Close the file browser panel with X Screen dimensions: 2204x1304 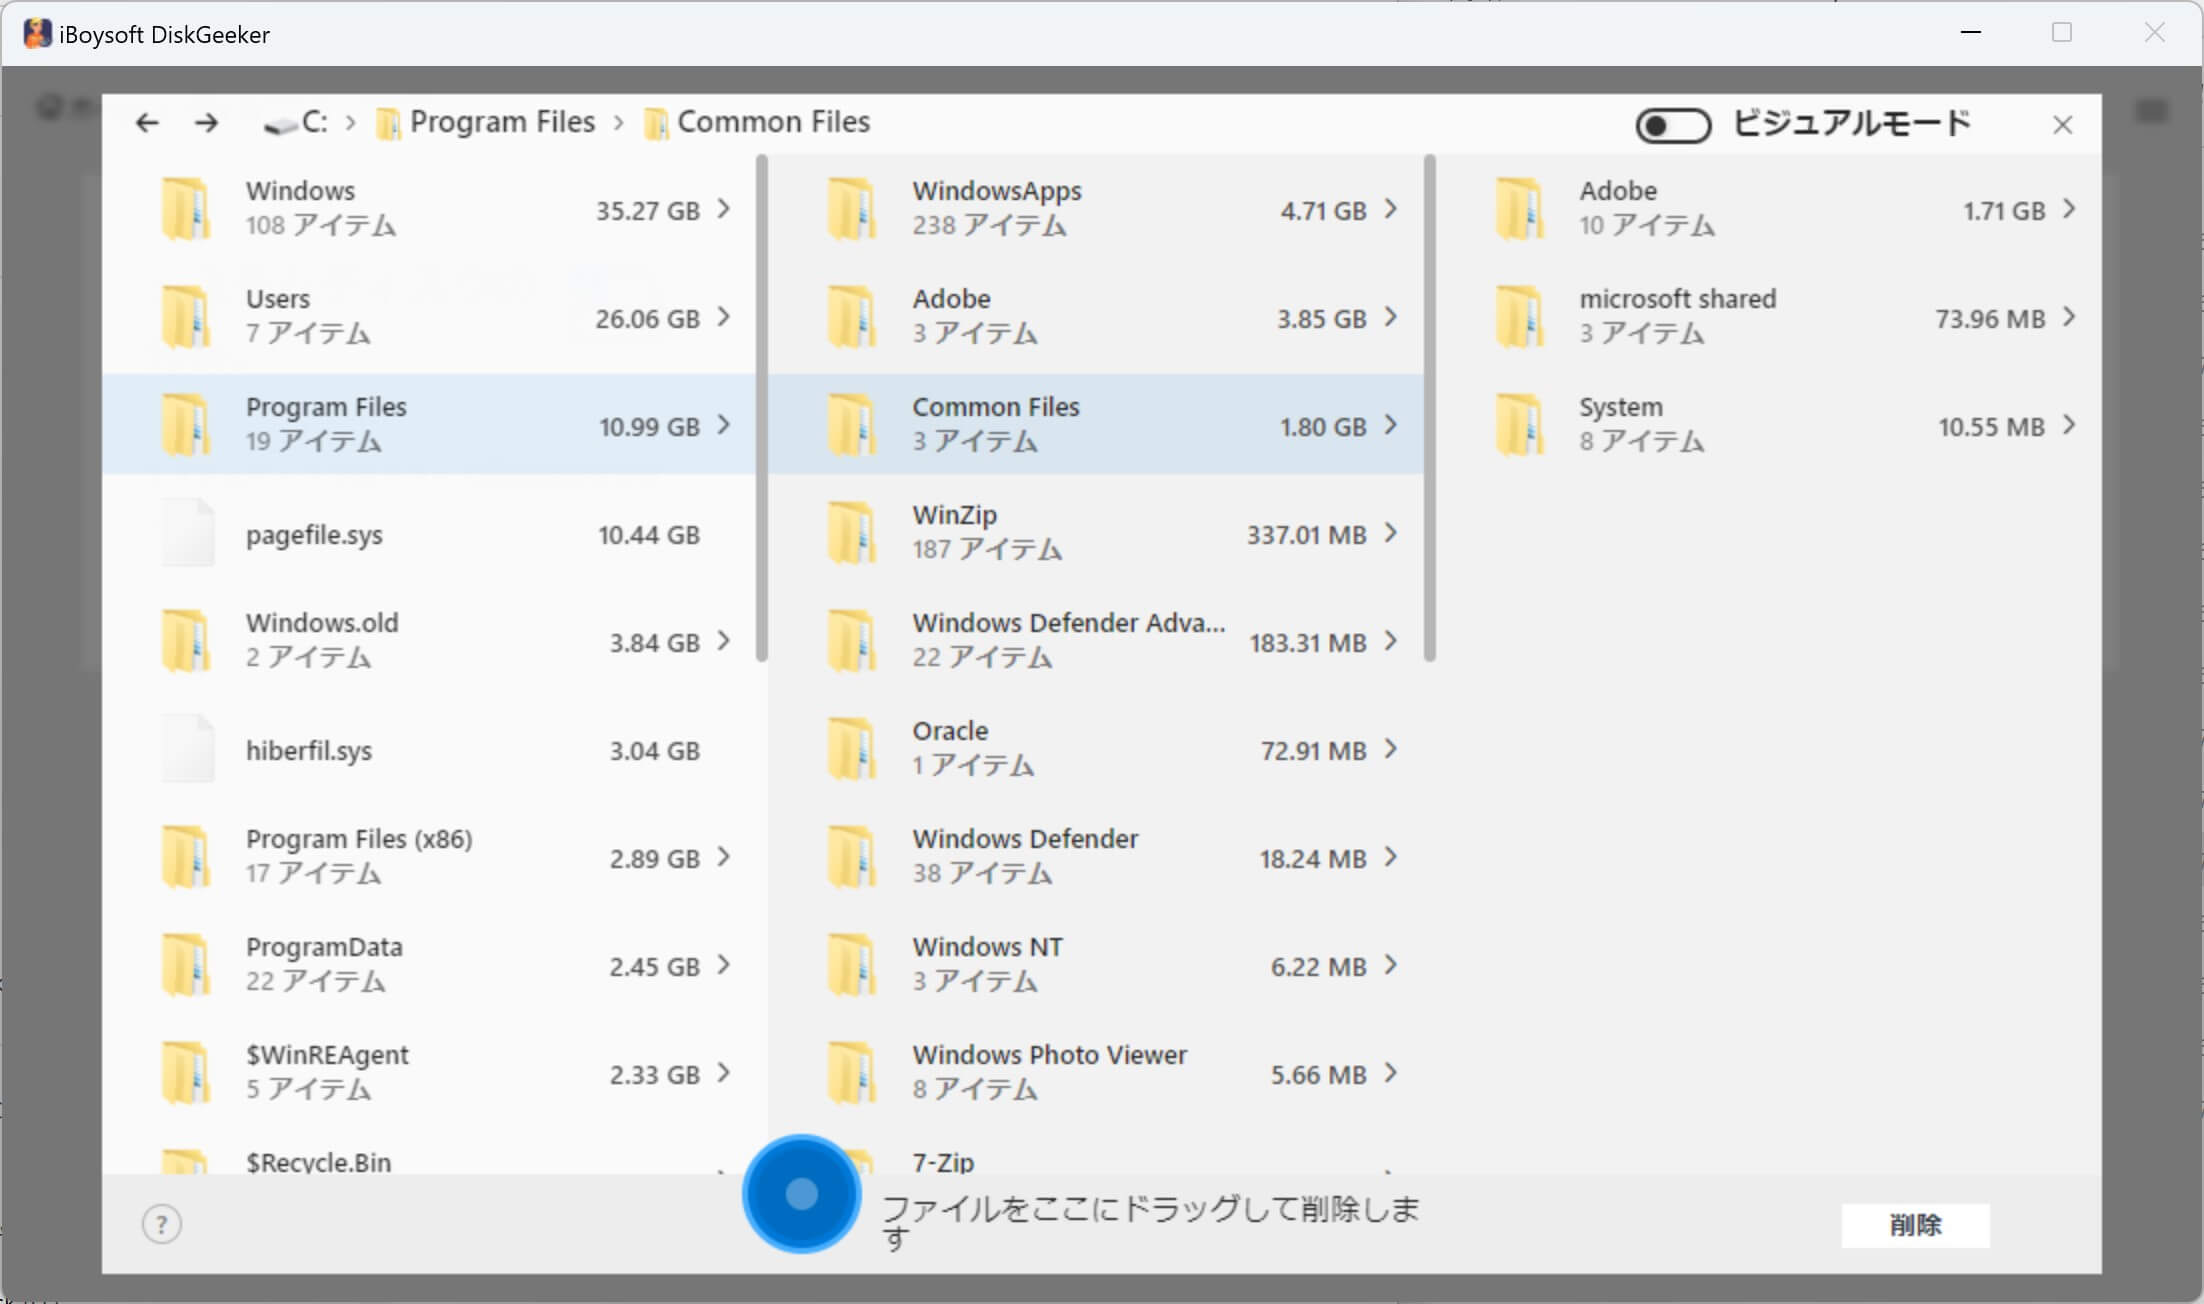tap(2062, 125)
